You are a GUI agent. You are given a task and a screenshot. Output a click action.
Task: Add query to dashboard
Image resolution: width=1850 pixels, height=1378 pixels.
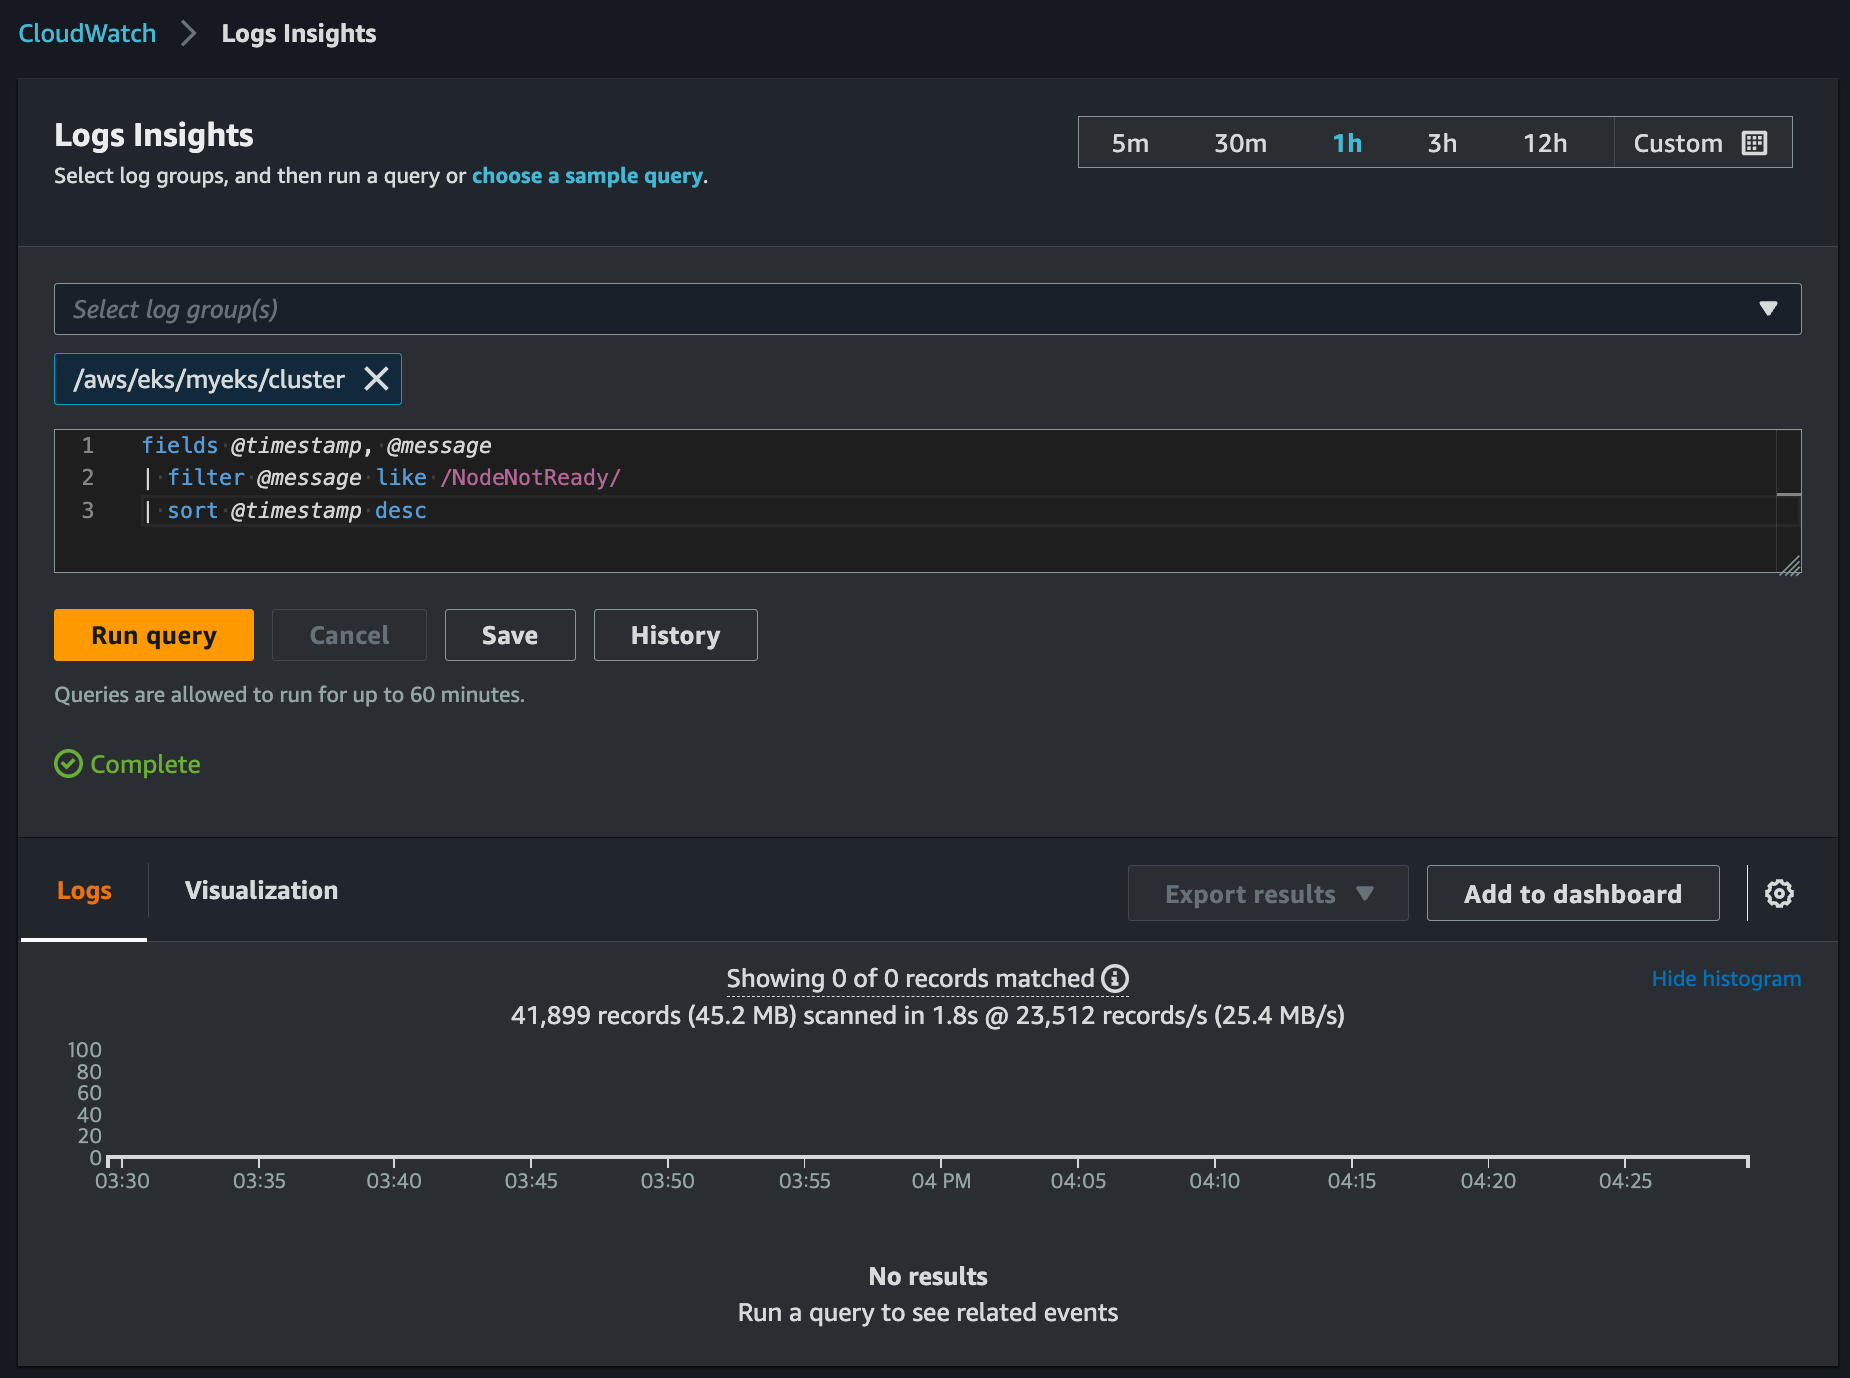(x=1573, y=893)
